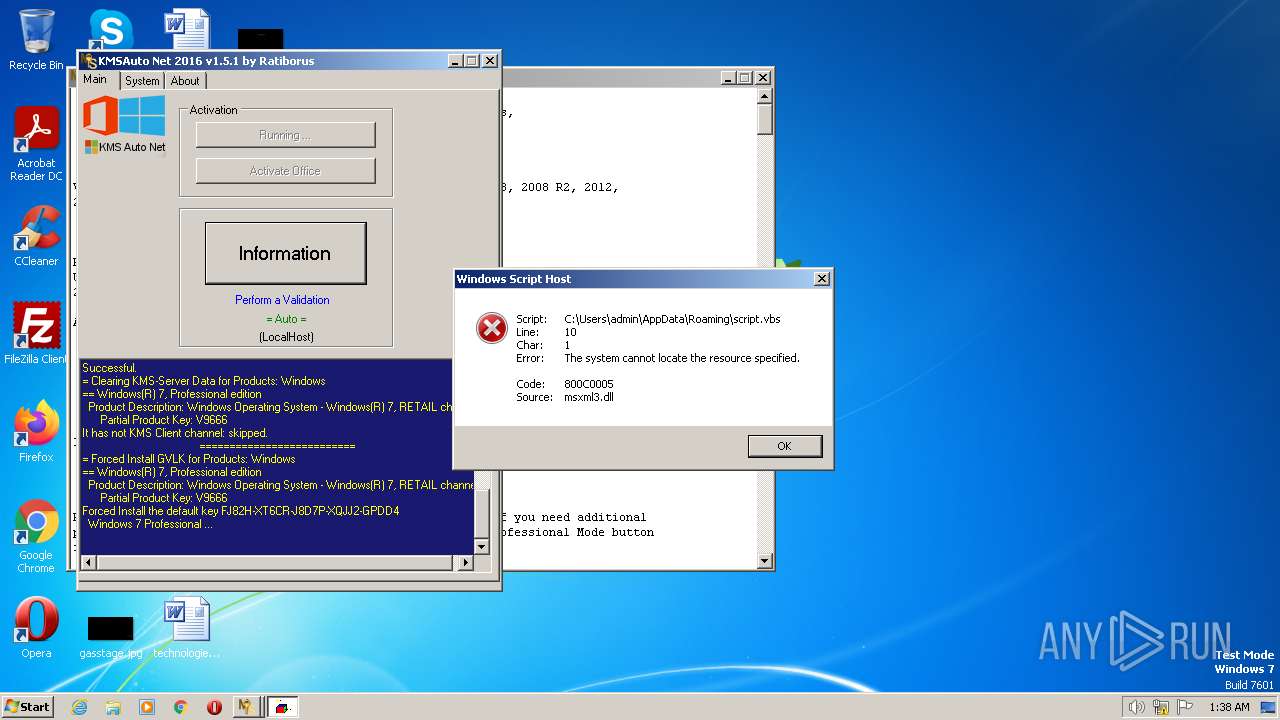Open Windows Explorer from taskbar
Image resolution: width=1280 pixels, height=720 pixels.
click(113, 707)
